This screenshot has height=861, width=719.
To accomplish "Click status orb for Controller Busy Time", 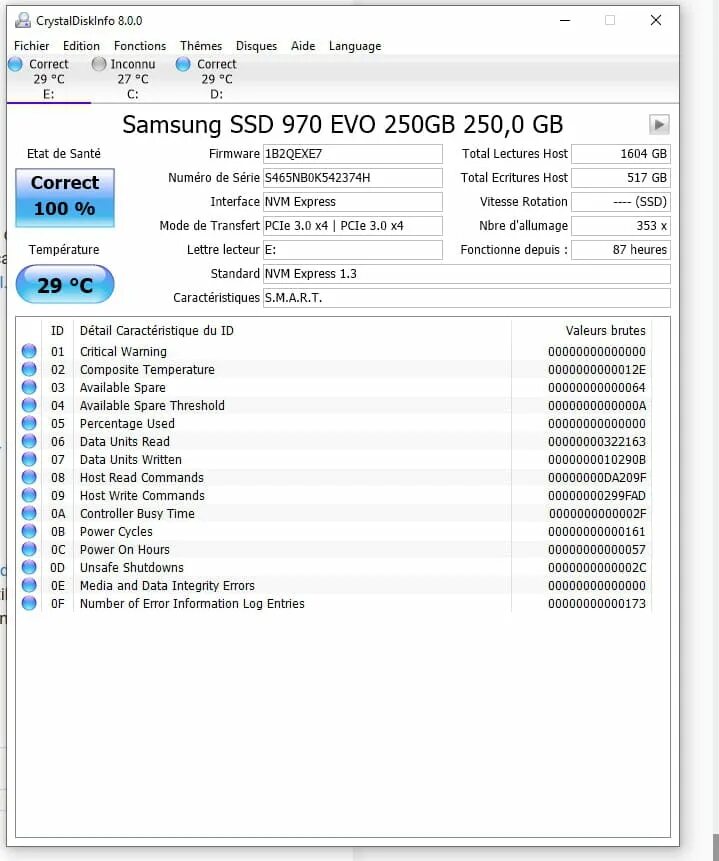I will pyautogui.click(x=29, y=513).
